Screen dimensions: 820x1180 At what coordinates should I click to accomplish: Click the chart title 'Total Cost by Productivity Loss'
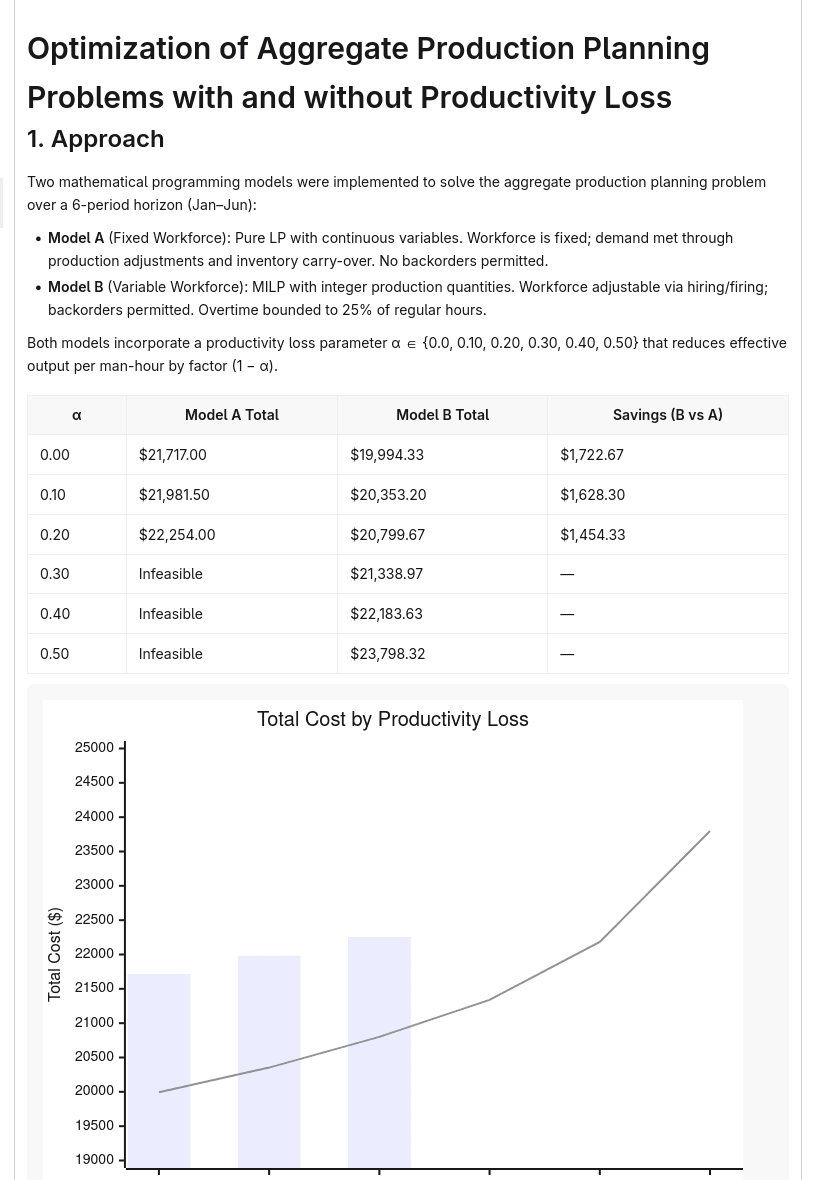coord(393,719)
